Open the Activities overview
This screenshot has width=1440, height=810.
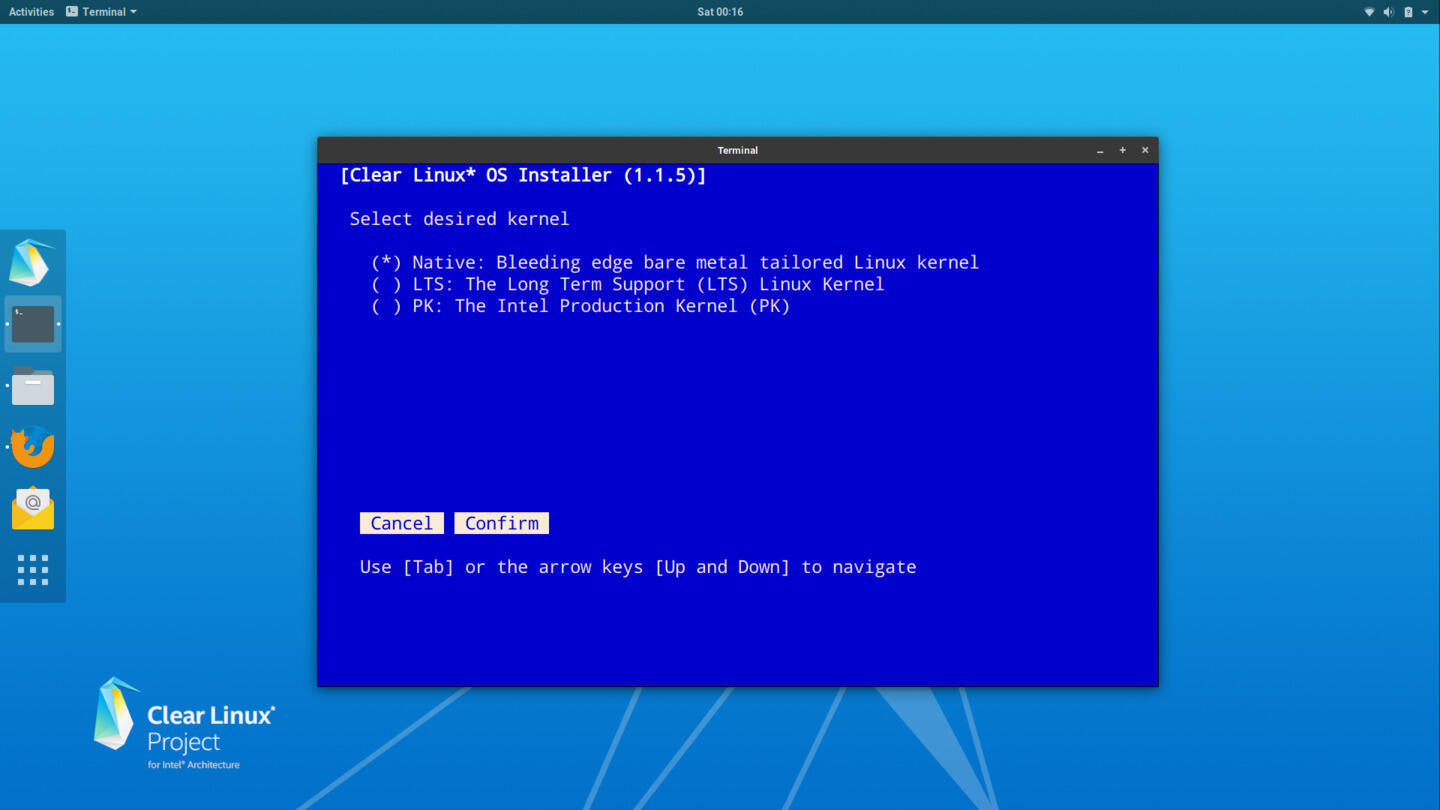pyautogui.click(x=31, y=12)
